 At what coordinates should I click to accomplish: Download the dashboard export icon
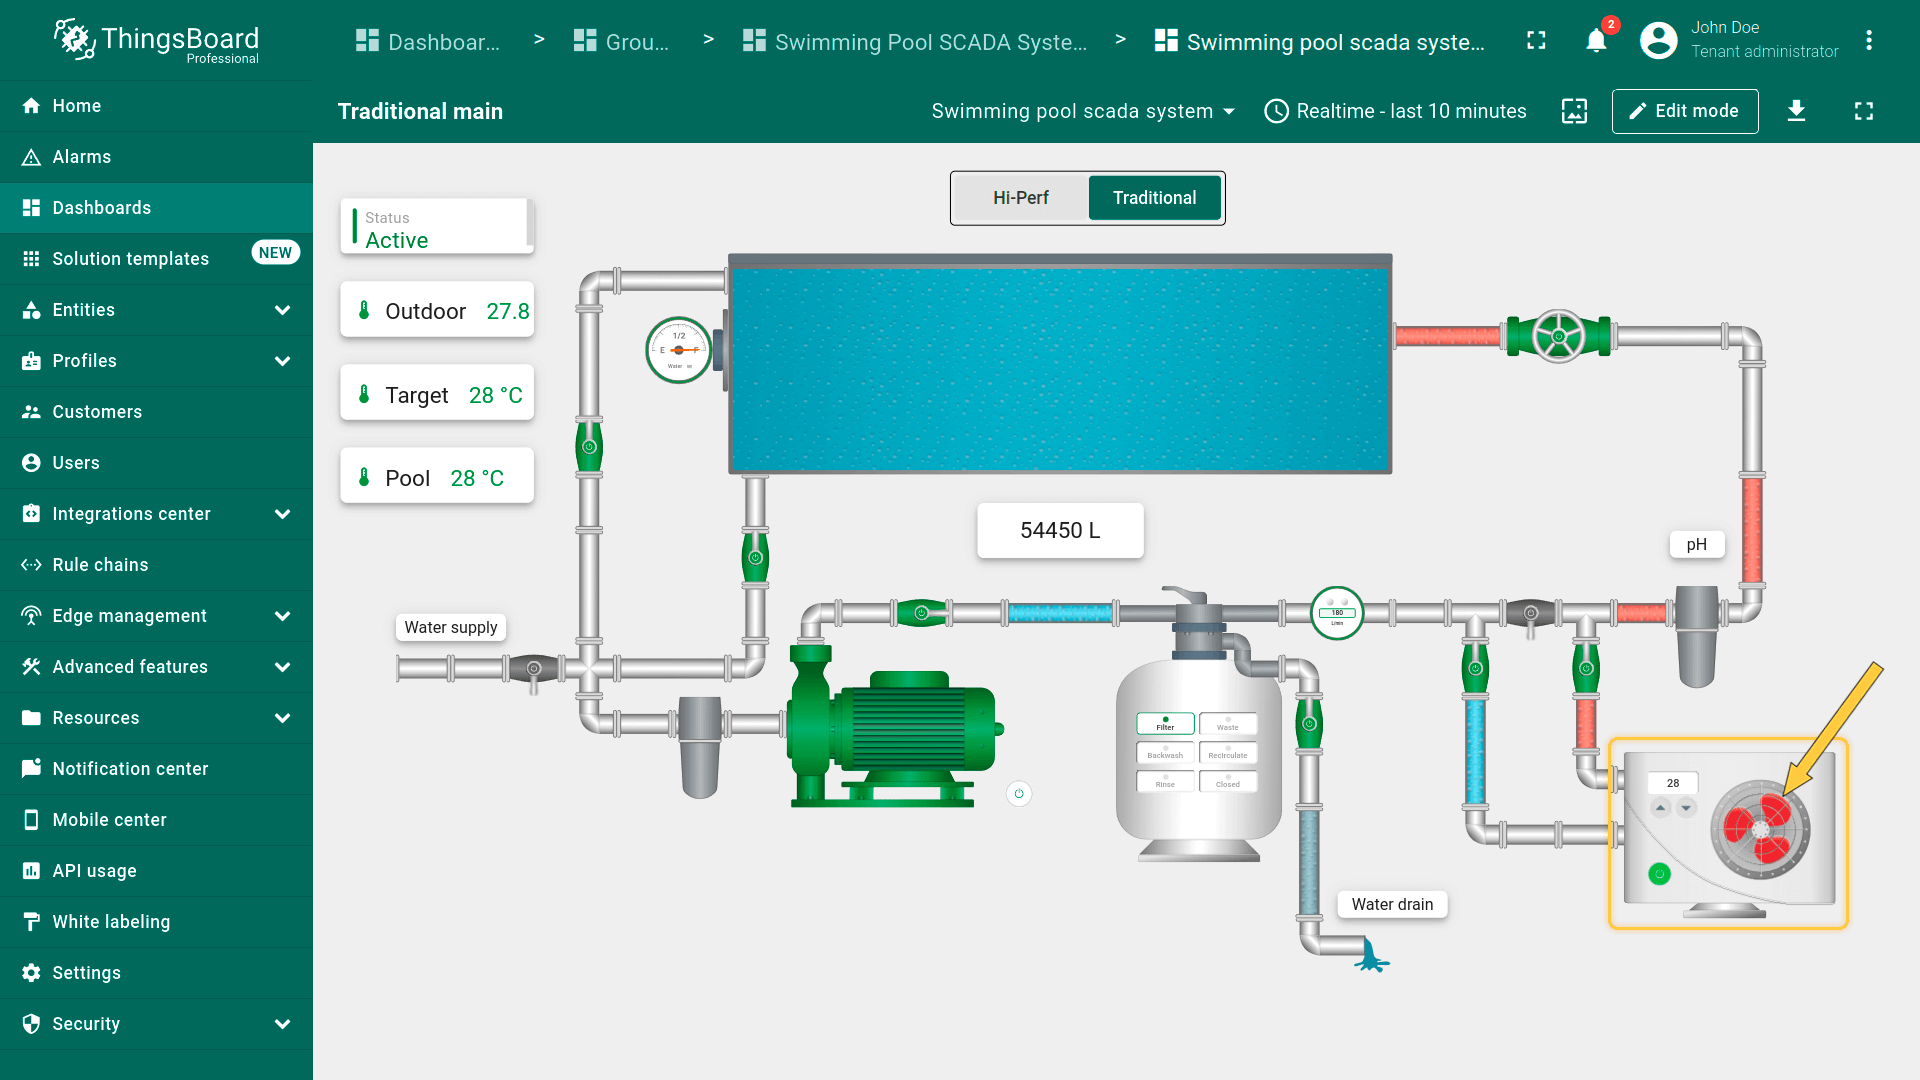1796,111
